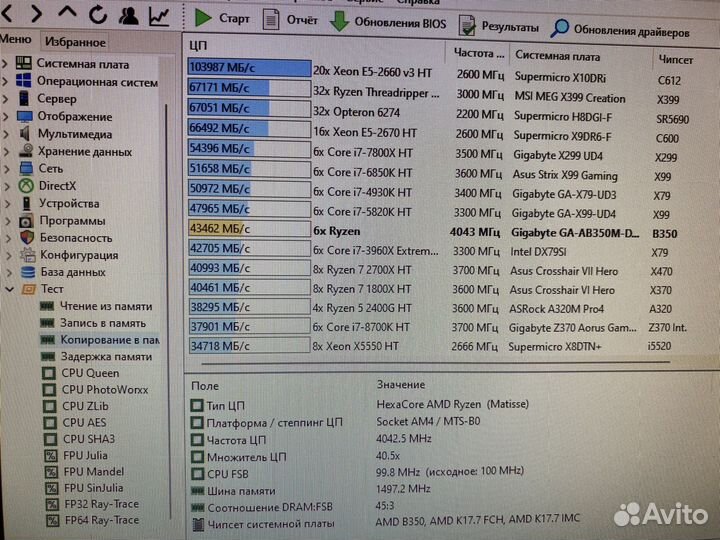Open the Отчёт report
The width and height of the screenshot is (720, 540).
(290, 20)
